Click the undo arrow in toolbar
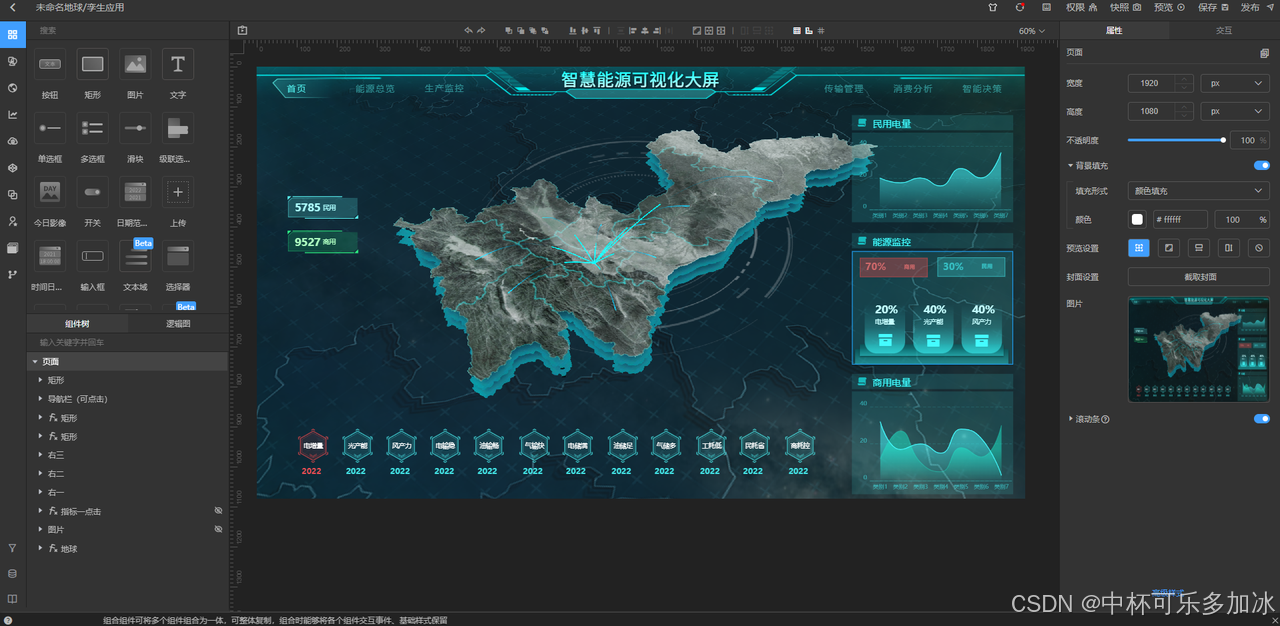The width and height of the screenshot is (1280, 626). 468,31
